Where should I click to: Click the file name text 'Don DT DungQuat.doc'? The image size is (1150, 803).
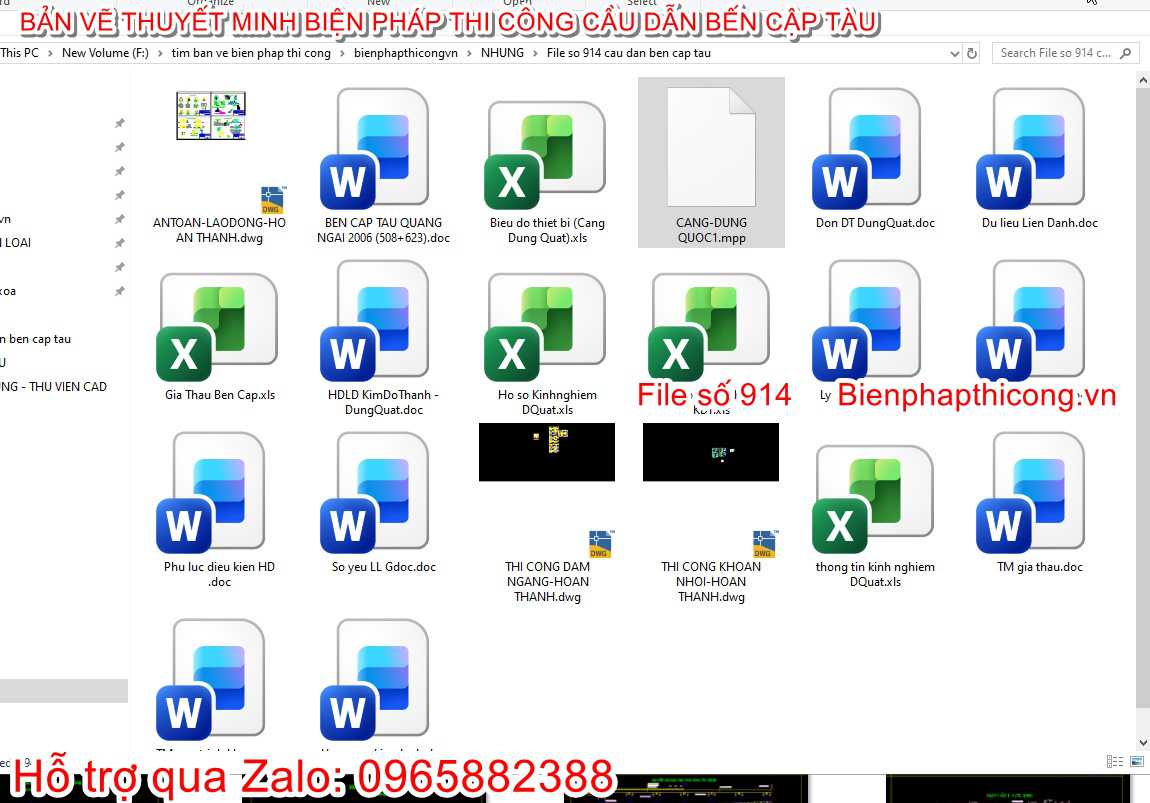(875, 223)
